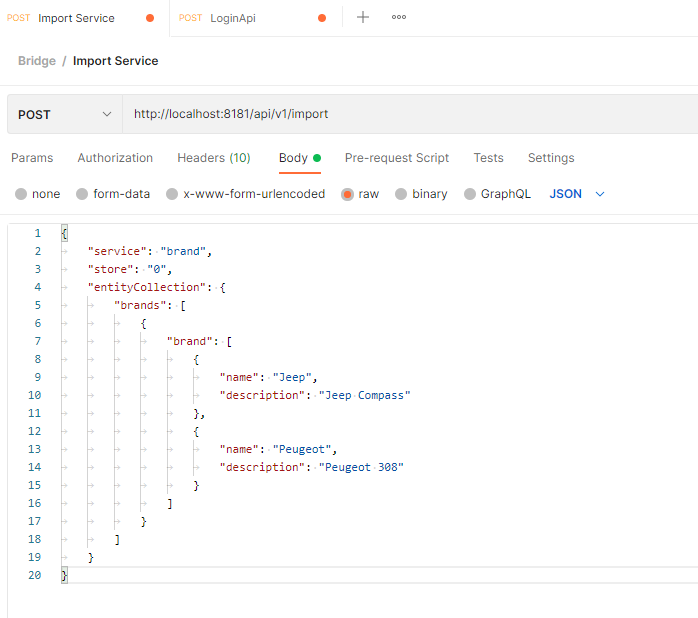The height and width of the screenshot is (618, 698).
Task: Click unsaved orange dot on LoginApi tab
Action: 322,18
